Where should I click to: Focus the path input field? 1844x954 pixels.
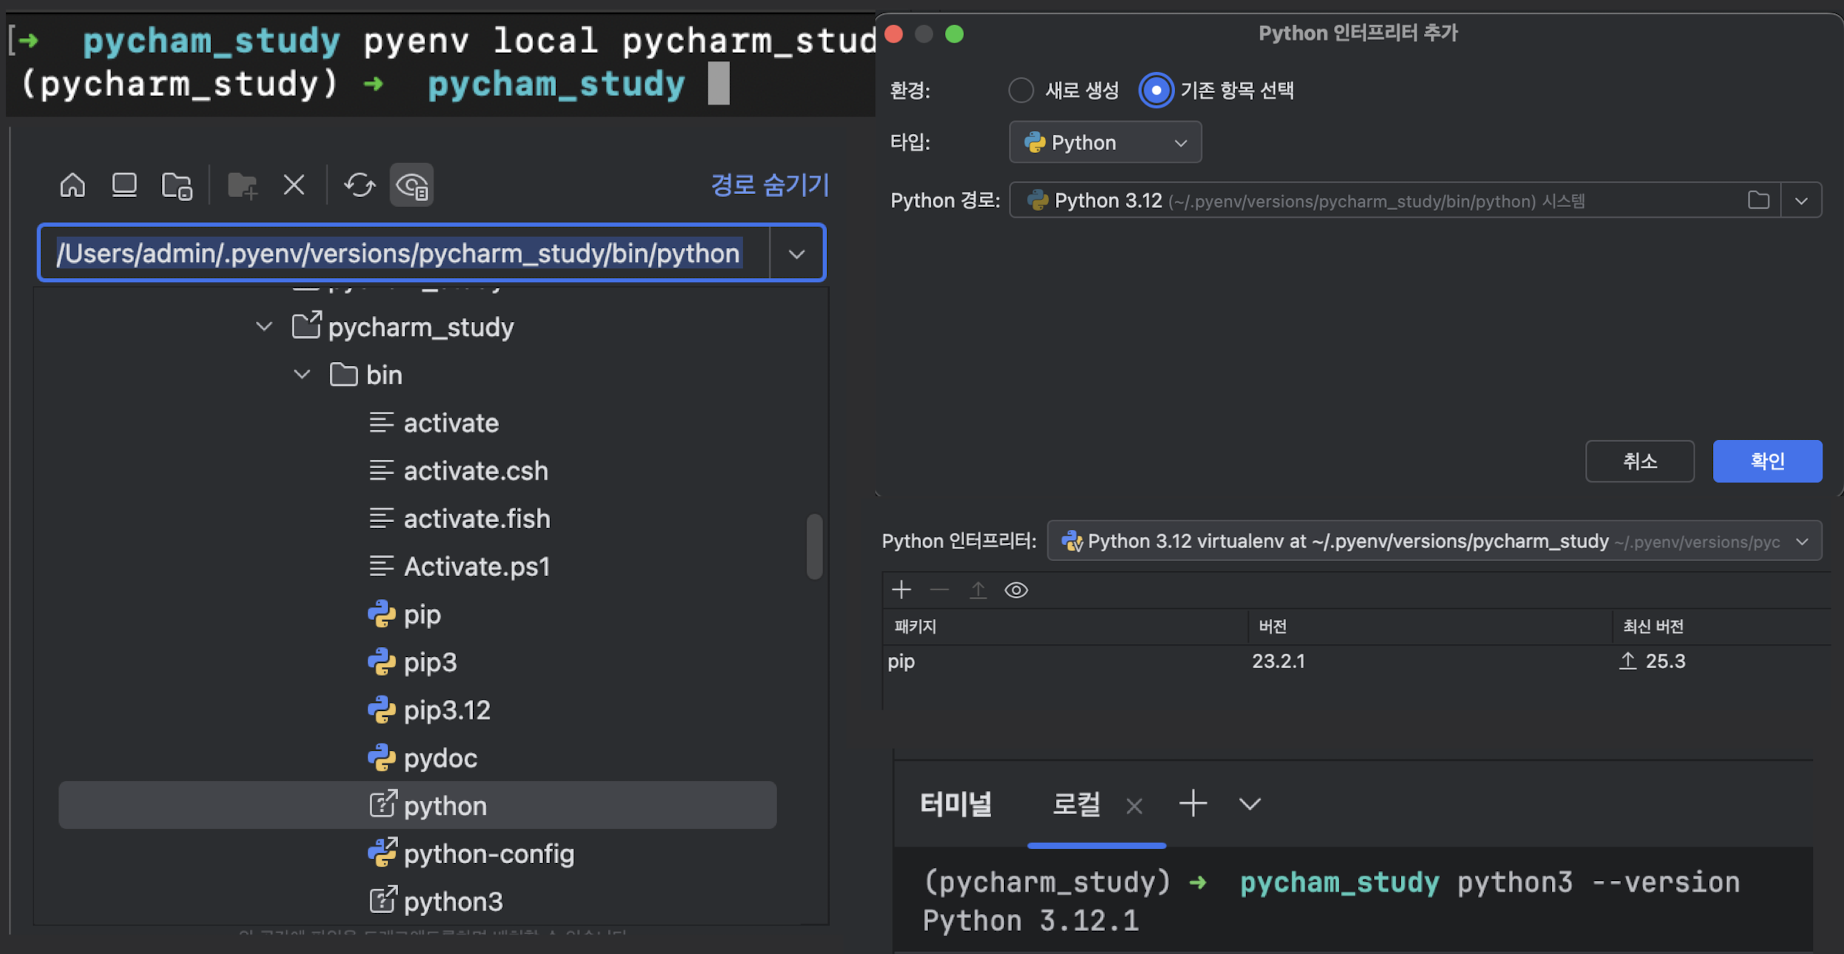(403, 253)
